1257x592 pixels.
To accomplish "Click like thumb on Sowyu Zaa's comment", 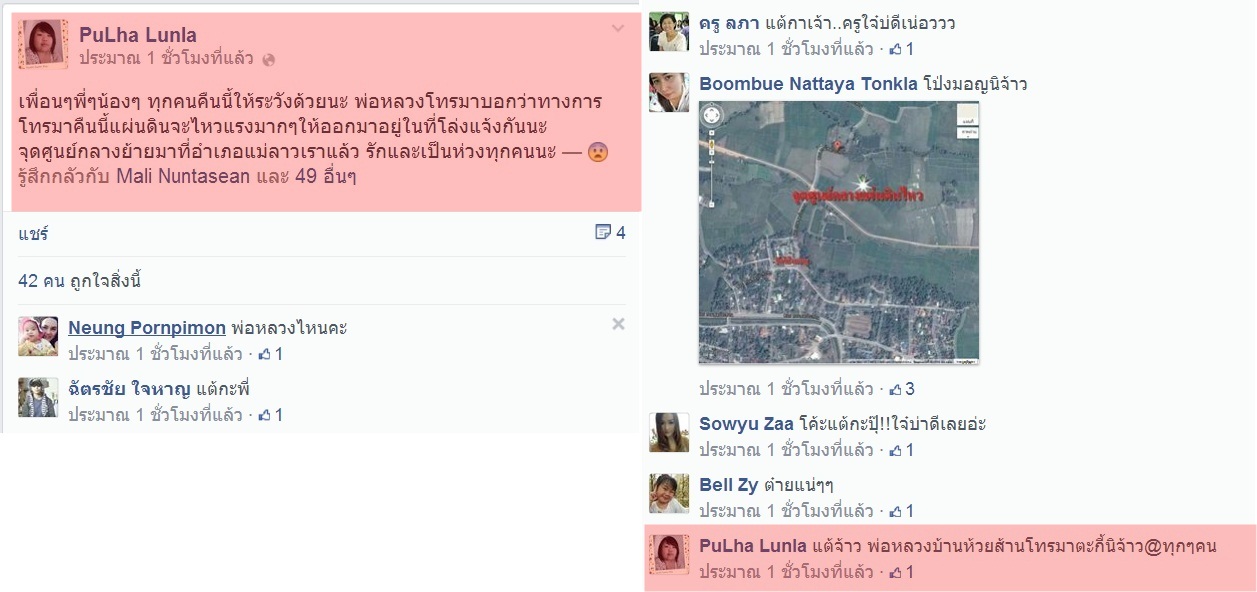I will (895, 450).
